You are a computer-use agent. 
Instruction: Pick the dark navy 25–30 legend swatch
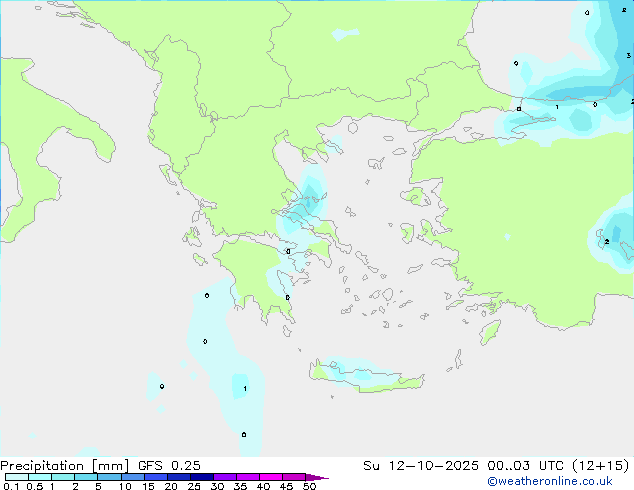(202, 477)
